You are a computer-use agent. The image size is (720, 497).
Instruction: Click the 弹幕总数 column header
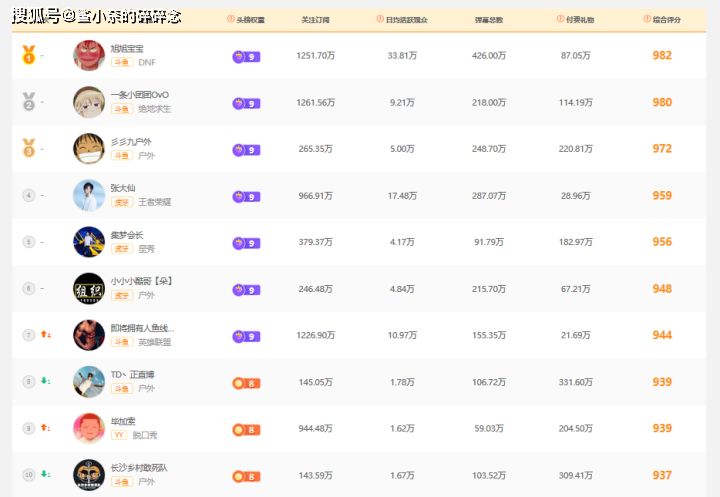[x=489, y=20]
